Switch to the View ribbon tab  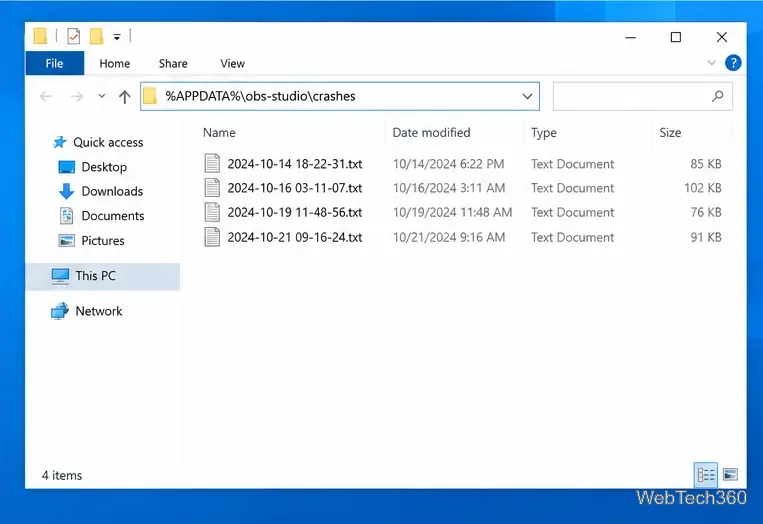(232, 63)
